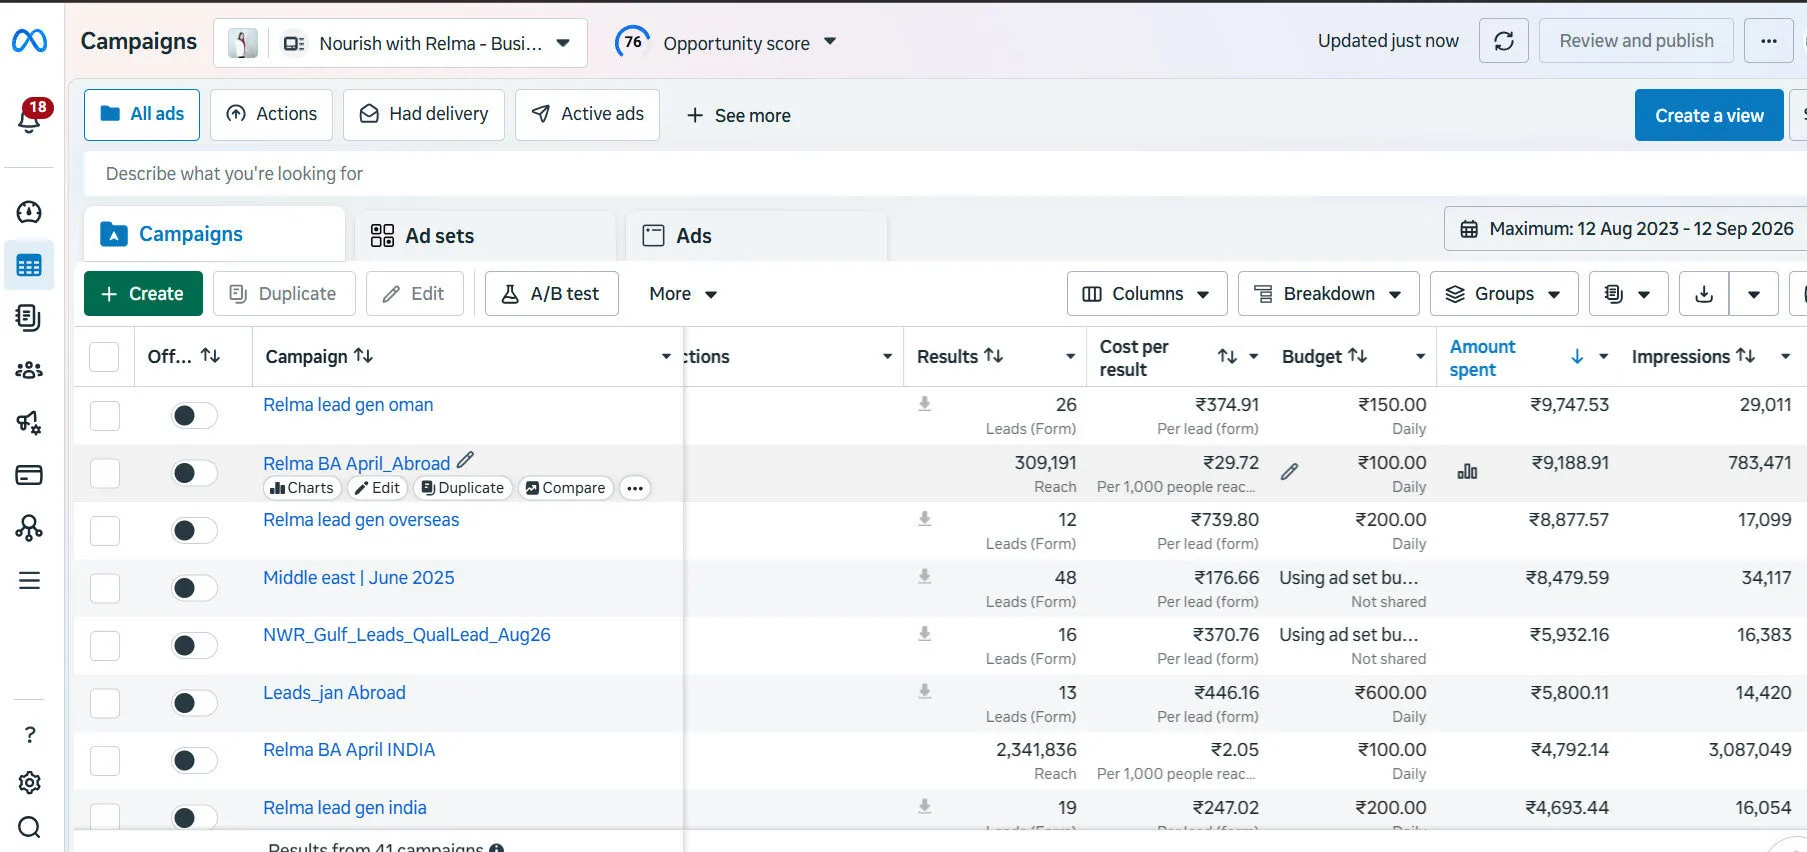Image resolution: width=1807 pixels, height=852 pixels.
Task: Toggle NWR_Gulf_Leads_QualLead_Aug26 campaign on
Action: (x=194, y=645)
